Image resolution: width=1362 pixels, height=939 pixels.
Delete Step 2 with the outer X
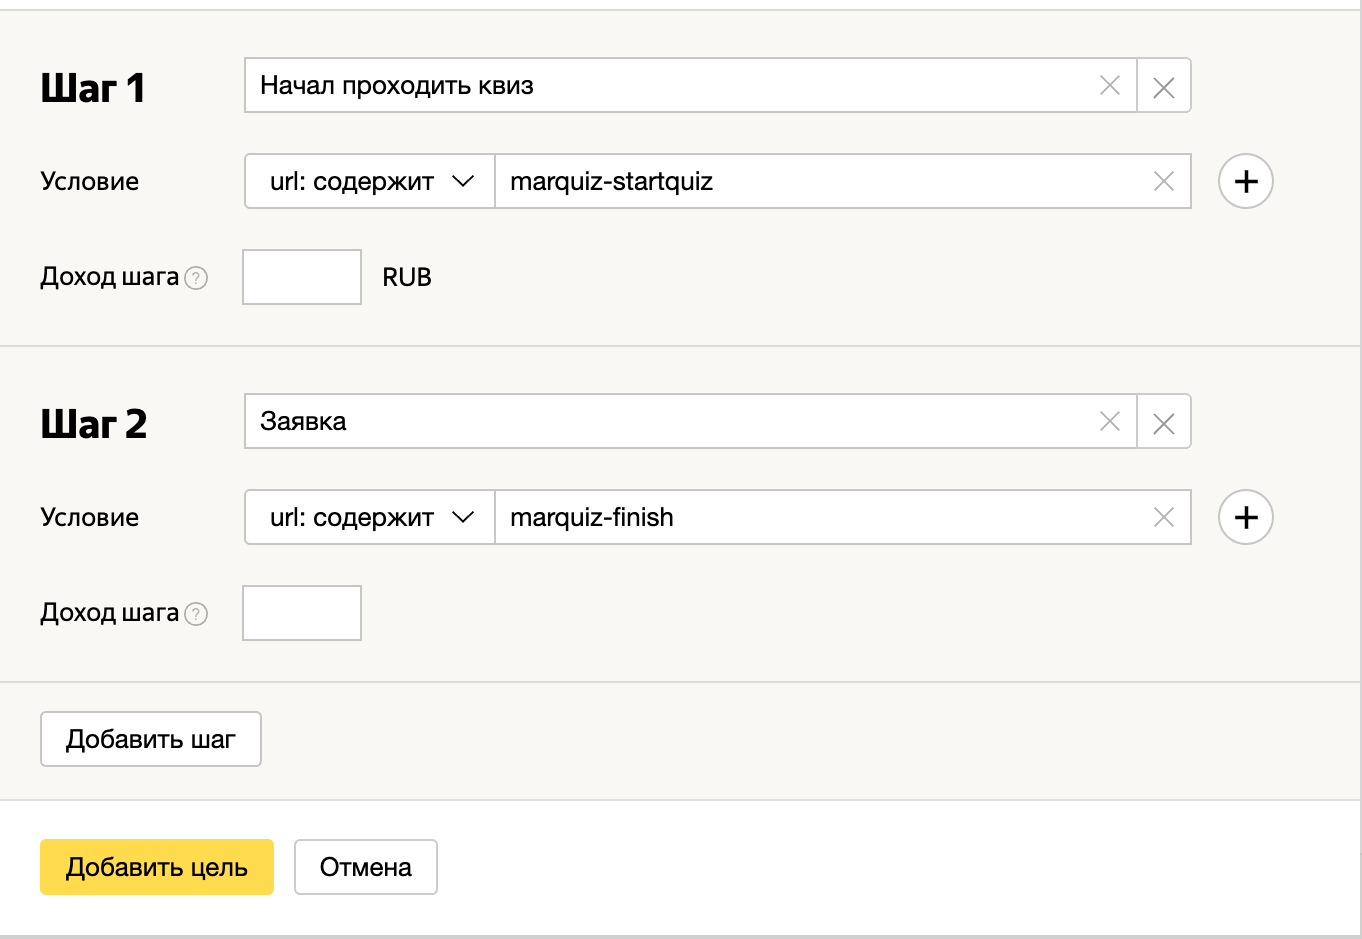(1163, 423)
